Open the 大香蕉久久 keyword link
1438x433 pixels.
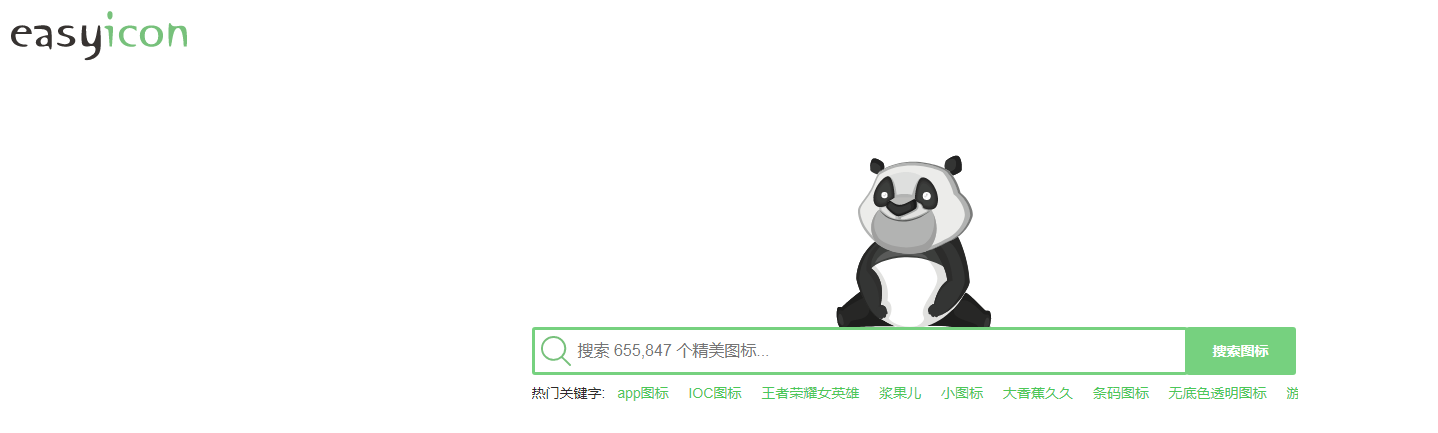click(1038, 394)
